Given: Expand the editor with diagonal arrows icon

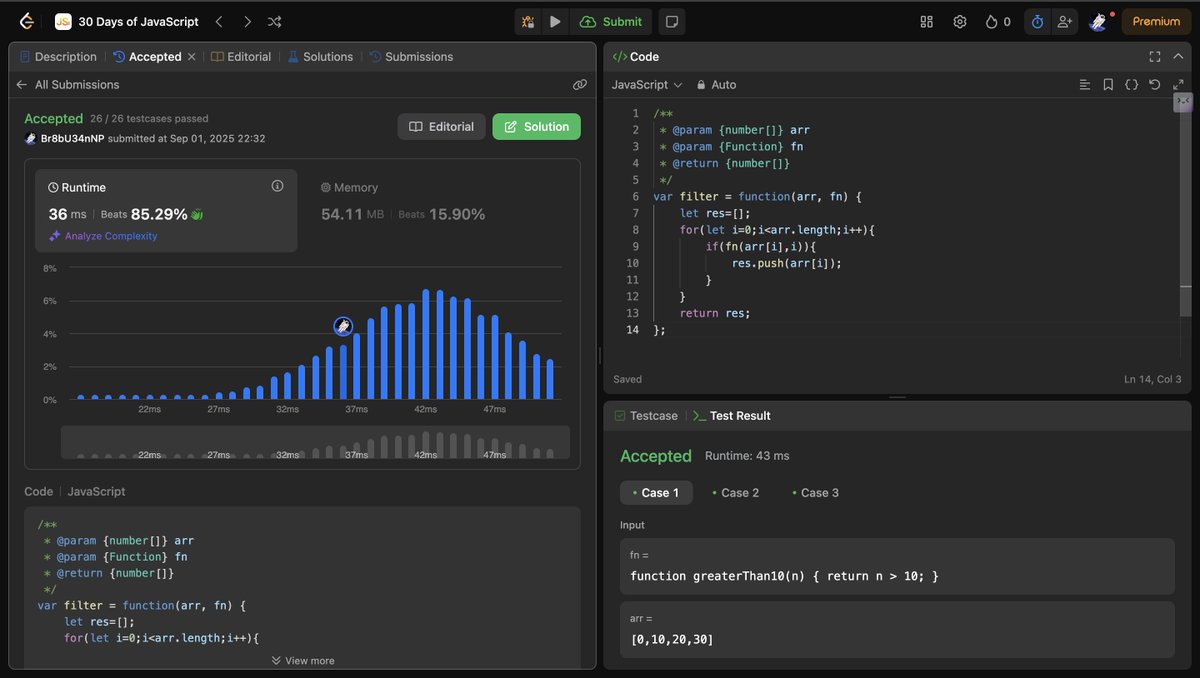Looking at the screenshot, I should coord(1178,85).
